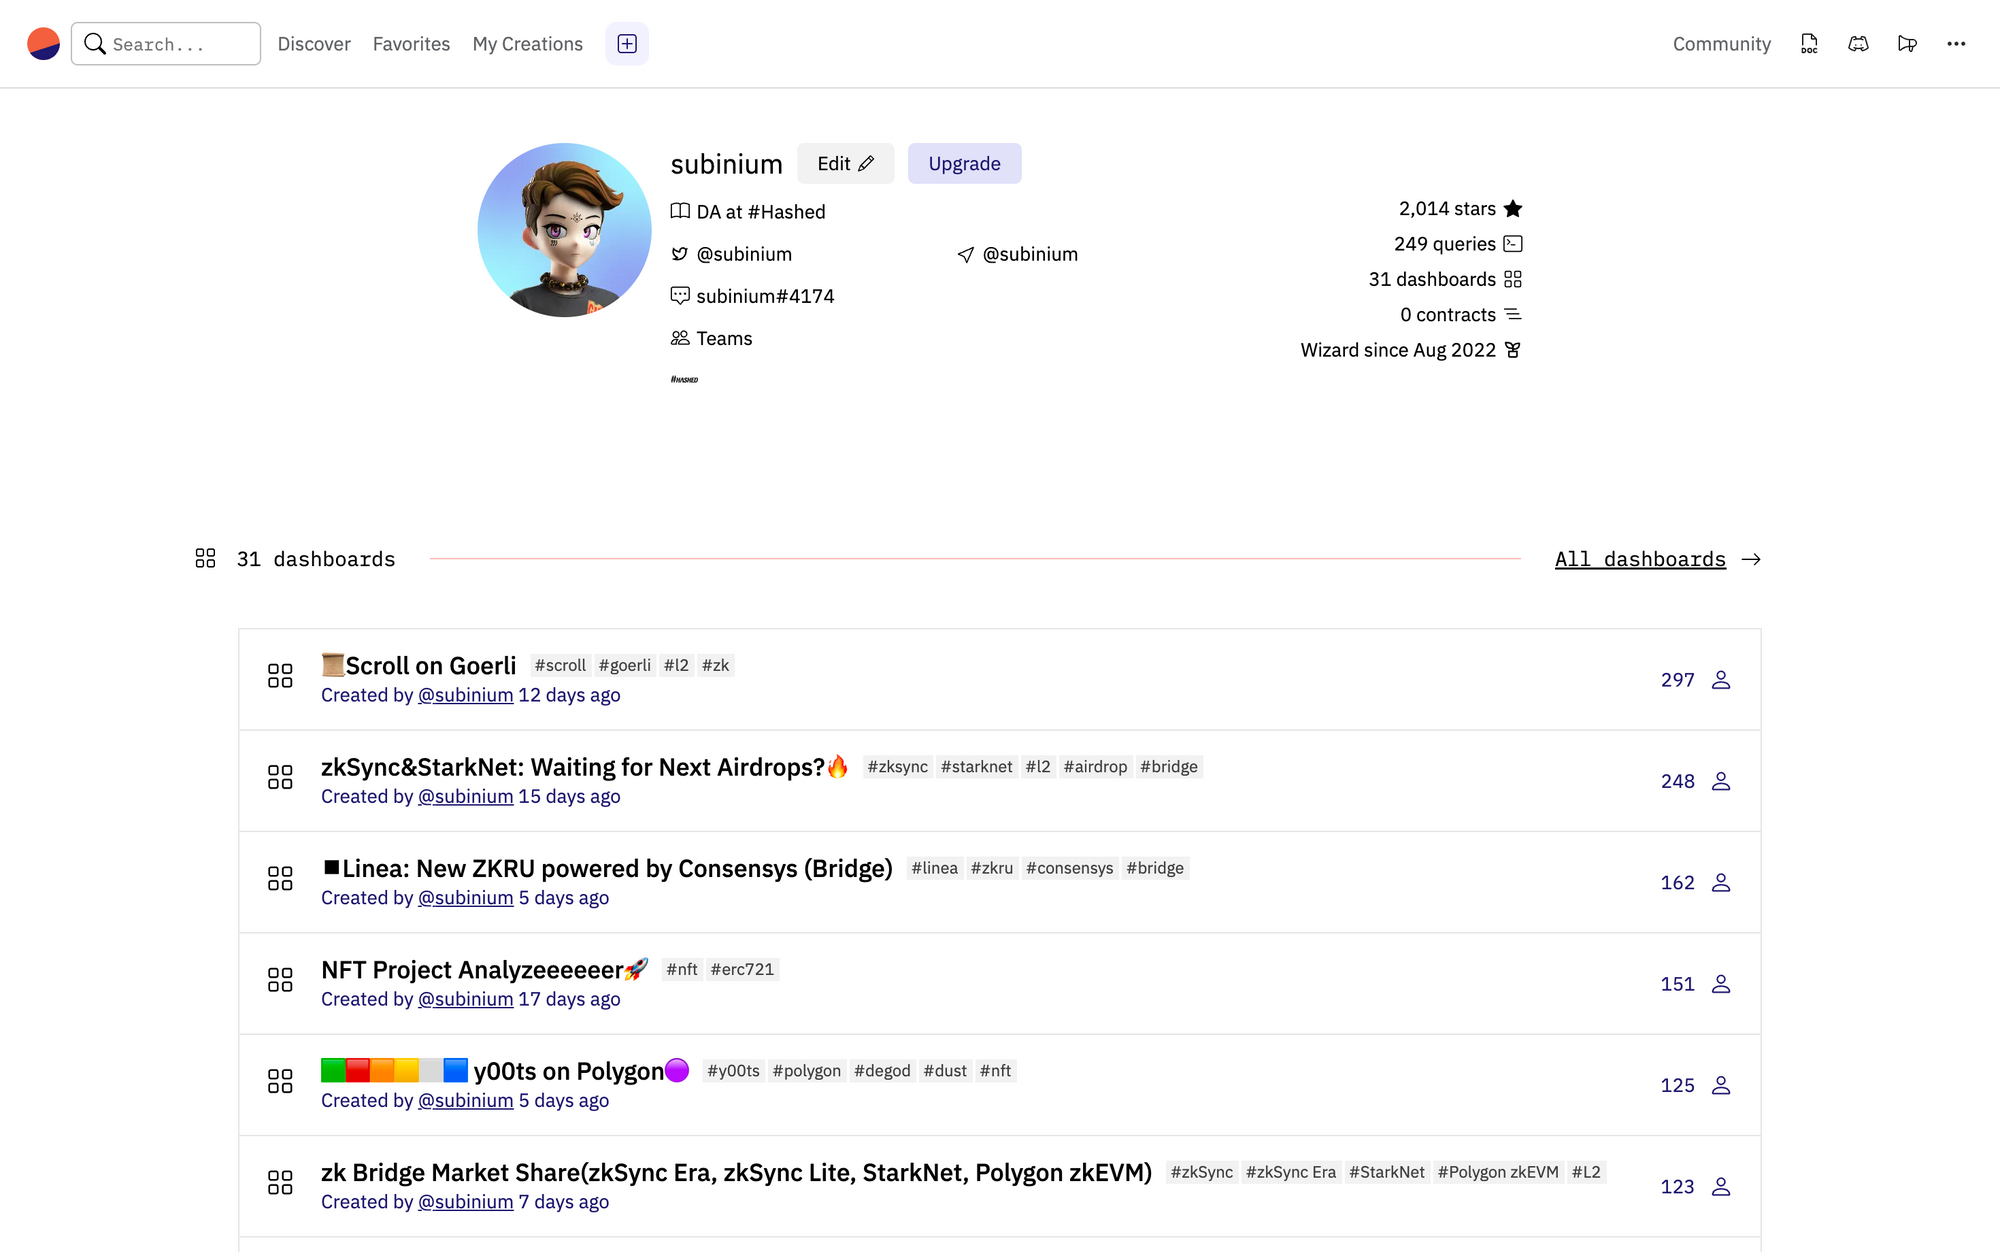The height and width of the screenshot is (1252, 2000).
Task: Open the three-dots more menu
Action: tap(1956, 44)
